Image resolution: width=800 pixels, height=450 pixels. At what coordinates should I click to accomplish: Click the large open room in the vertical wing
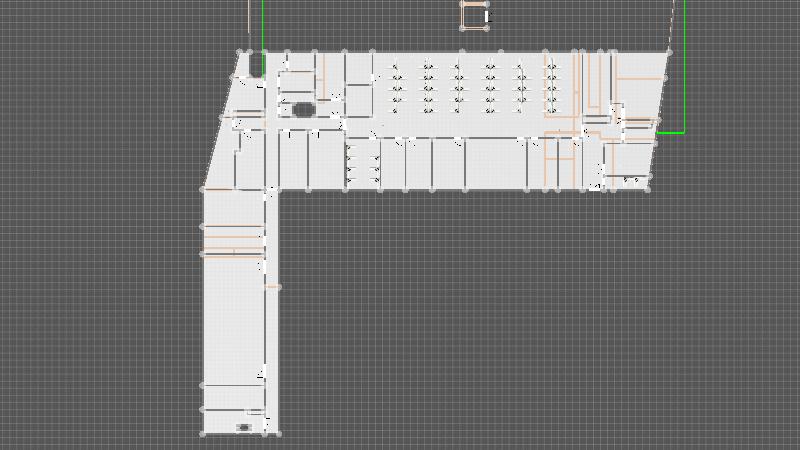[234, 320]
